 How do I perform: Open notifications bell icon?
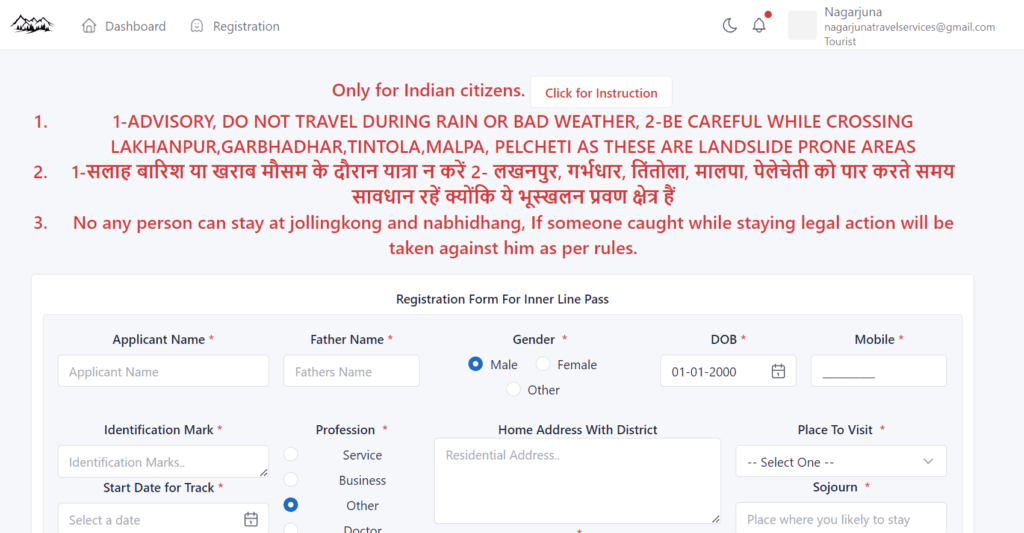(x=759, y=25)
